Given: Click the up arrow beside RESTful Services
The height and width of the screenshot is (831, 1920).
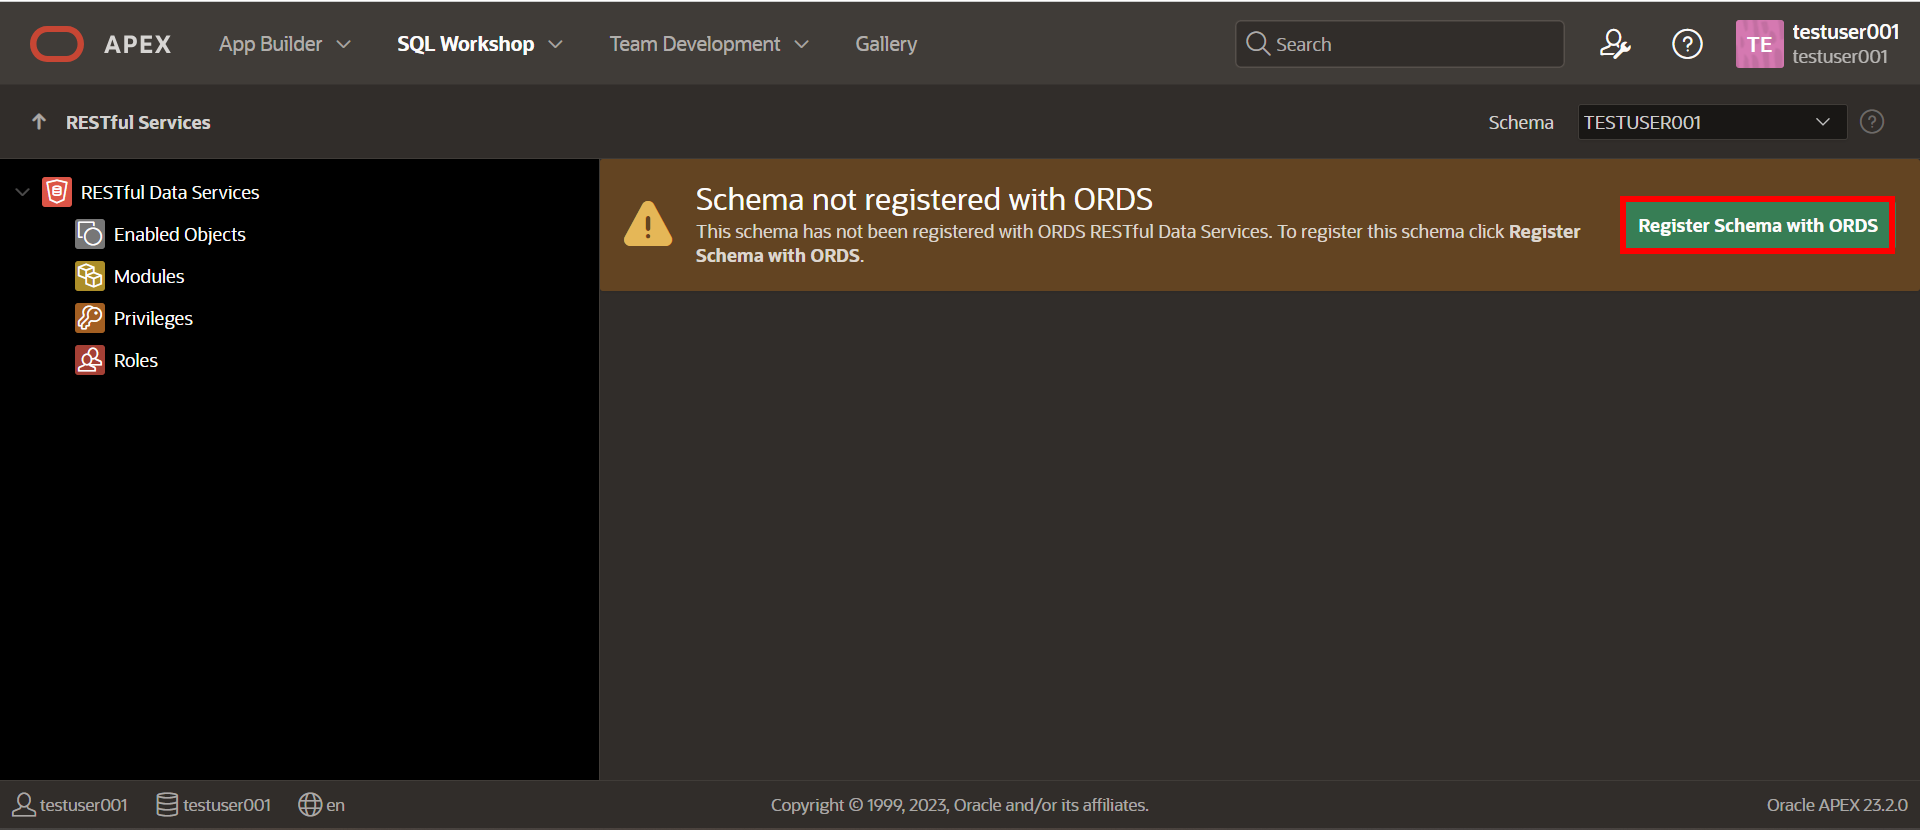Looking at the screenshot, I should (39, 122).
